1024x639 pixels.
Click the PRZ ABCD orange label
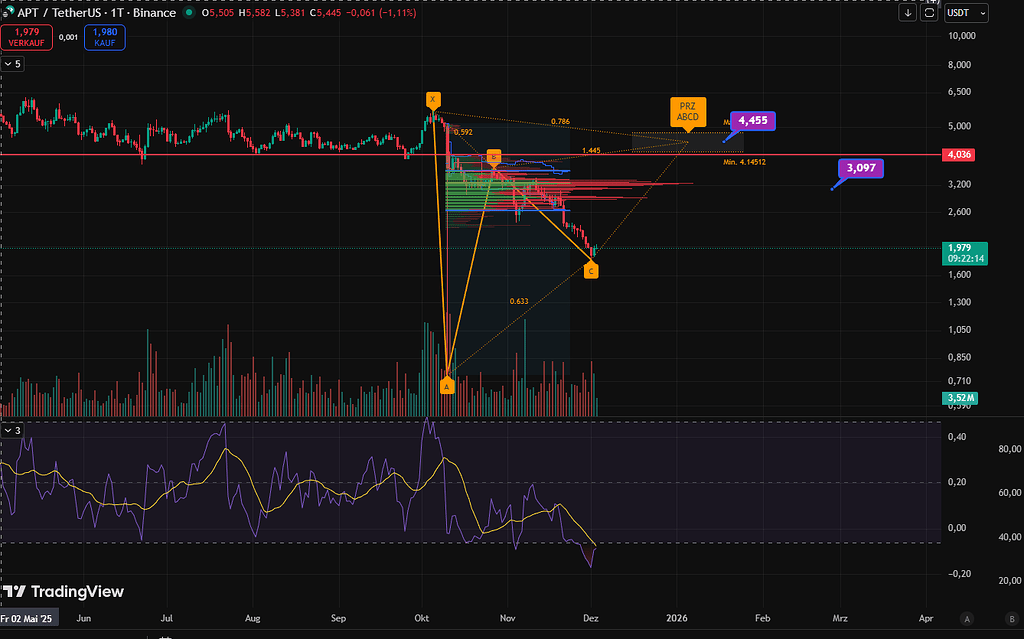click(688, 110)
